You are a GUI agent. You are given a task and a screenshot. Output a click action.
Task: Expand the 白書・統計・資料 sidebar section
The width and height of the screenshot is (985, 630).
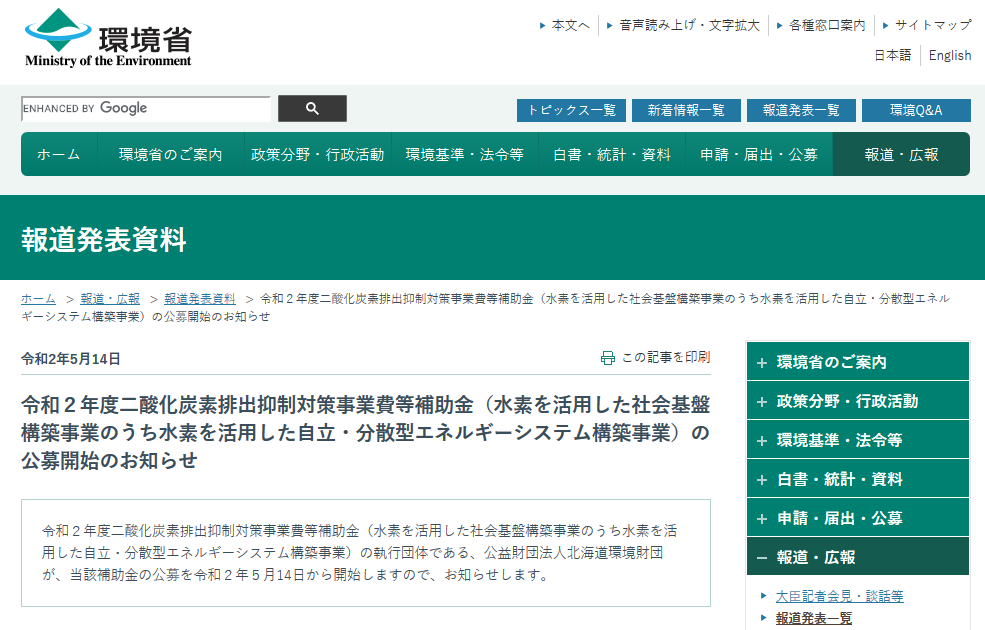(x=857, y=479)
